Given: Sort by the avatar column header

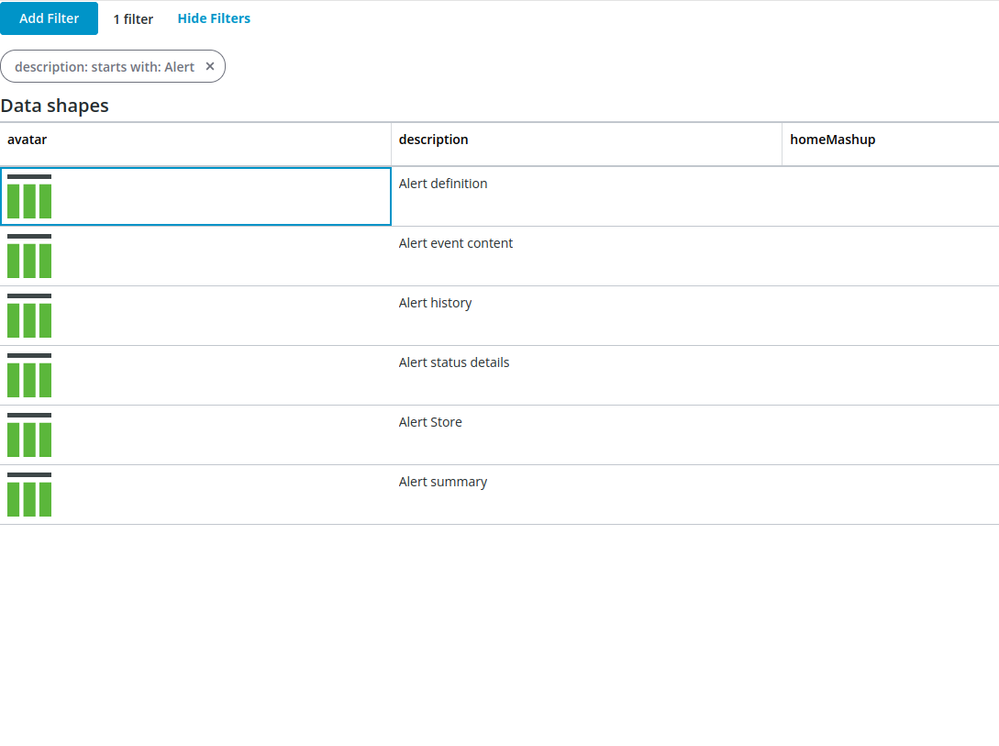Looking at the screenshot, I should click(x=27, y=140).
